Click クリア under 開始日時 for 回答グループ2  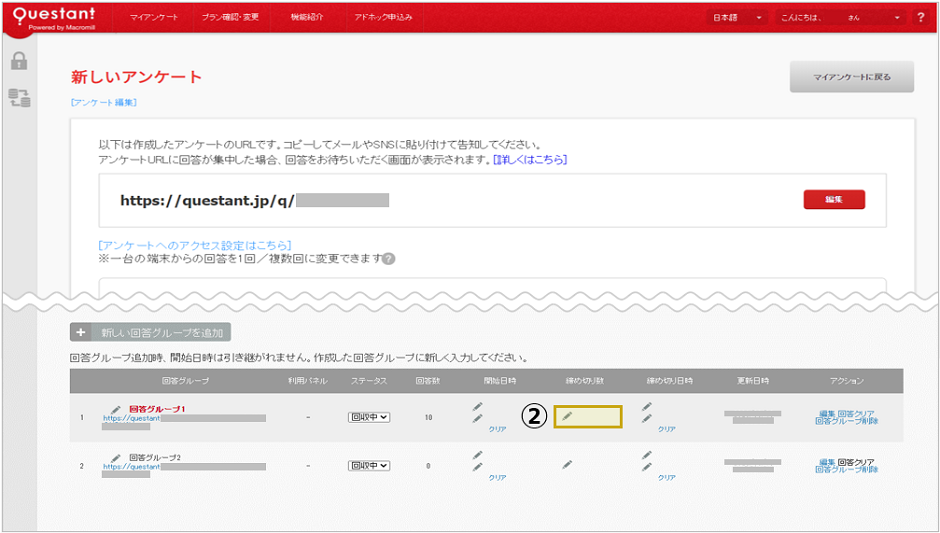coord(498,478)
